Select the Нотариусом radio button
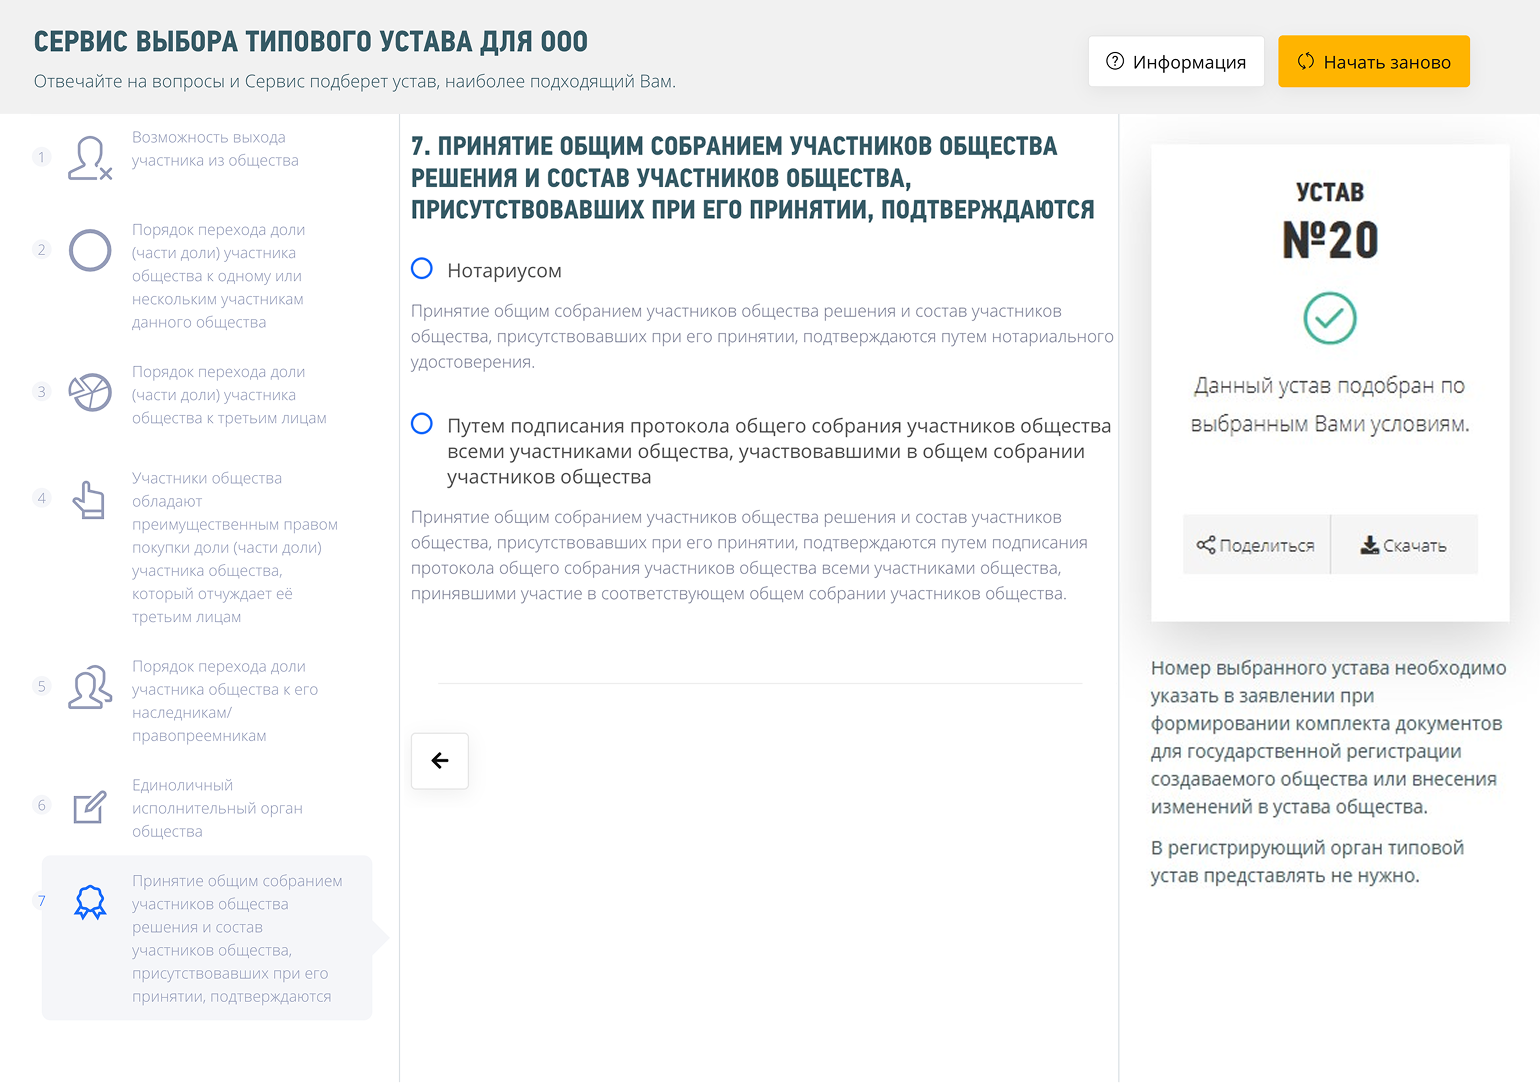 pyautogui.click(x=421, y=268)
